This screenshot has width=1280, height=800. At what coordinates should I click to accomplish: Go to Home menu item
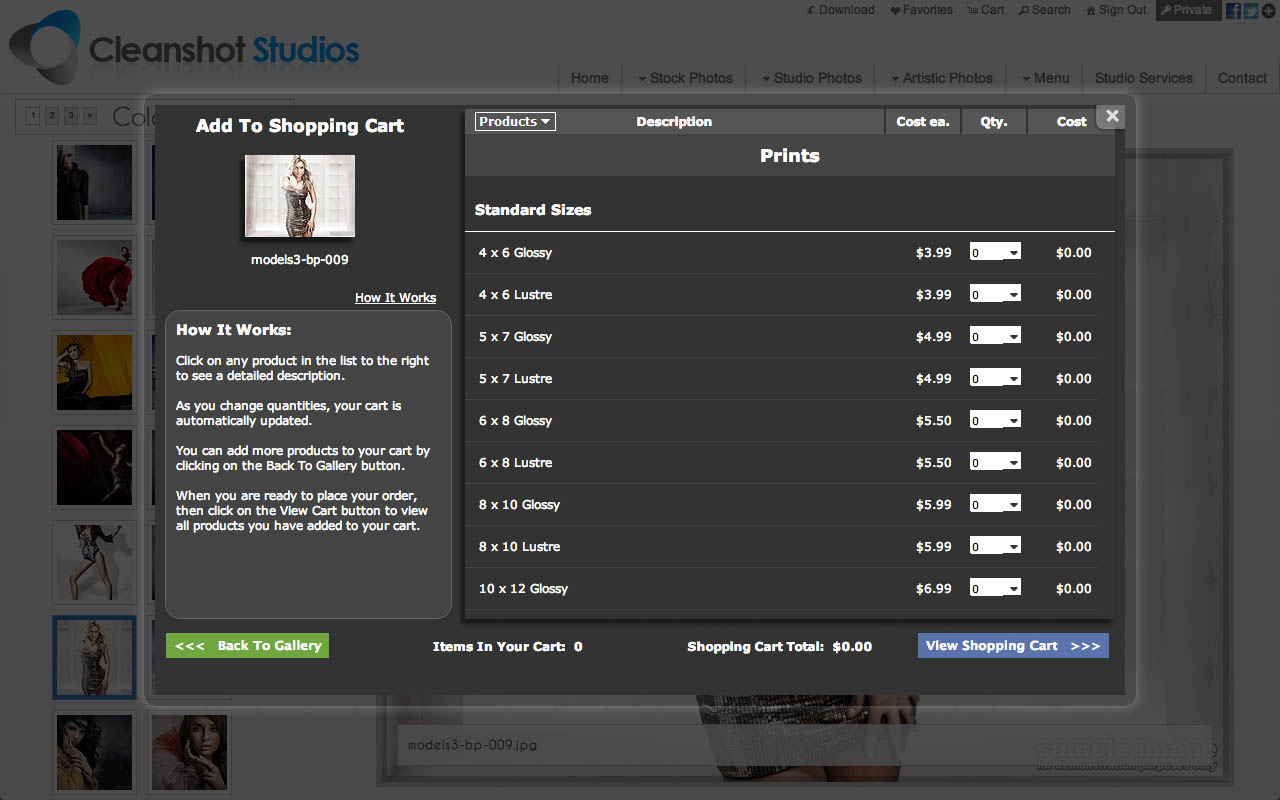click(589, 78)
